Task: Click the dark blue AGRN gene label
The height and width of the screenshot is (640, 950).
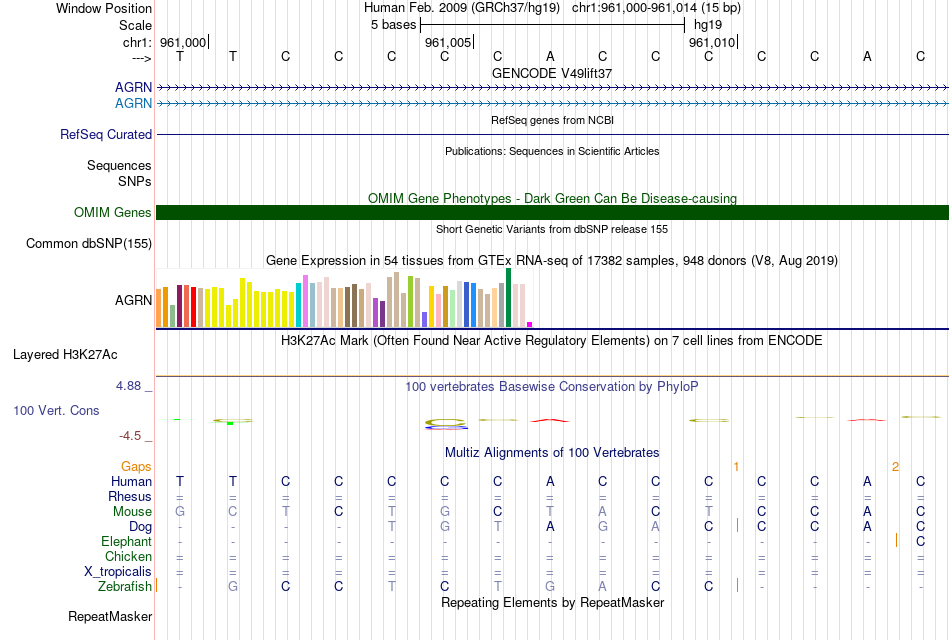Action: 133,87
